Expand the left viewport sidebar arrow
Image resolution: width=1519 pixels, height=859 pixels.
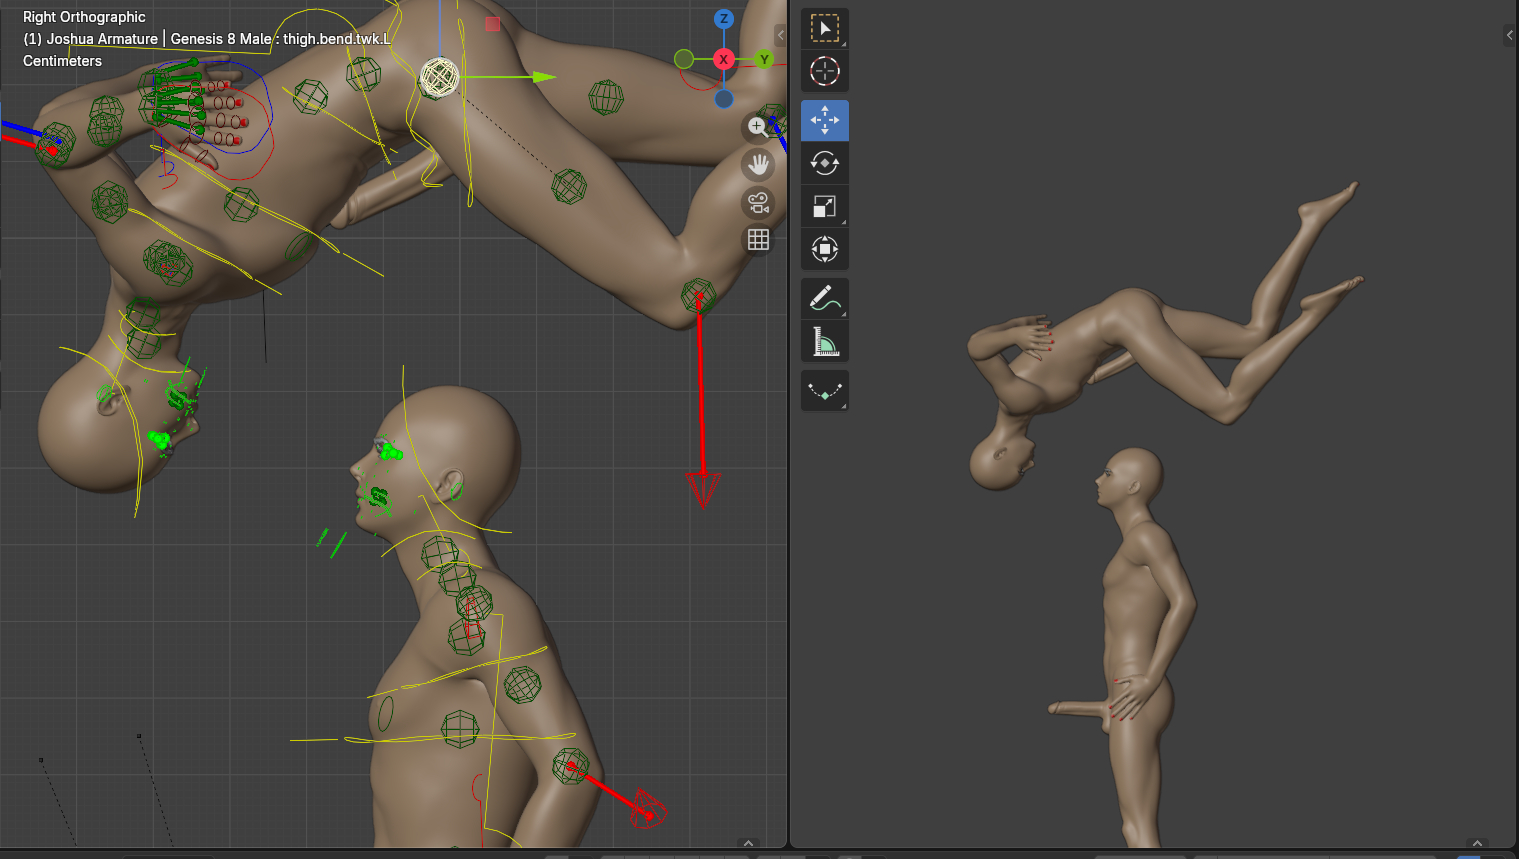point(780,35)
